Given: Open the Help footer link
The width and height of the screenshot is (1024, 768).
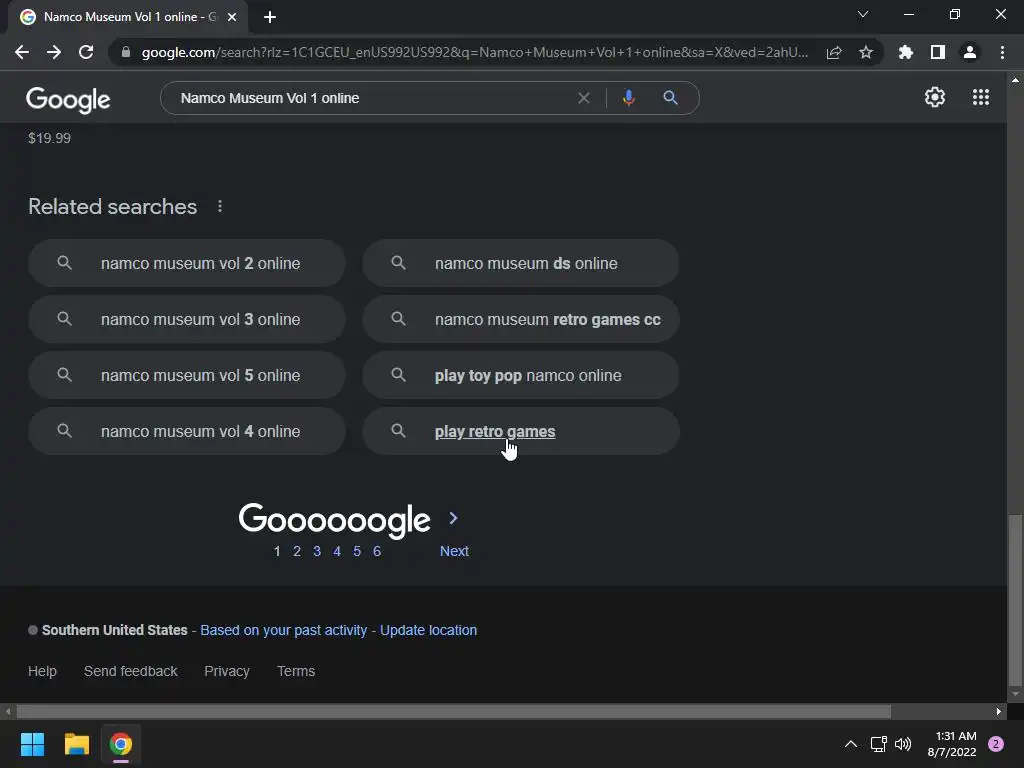Looking at the screenshot, I should coord(42,671).
